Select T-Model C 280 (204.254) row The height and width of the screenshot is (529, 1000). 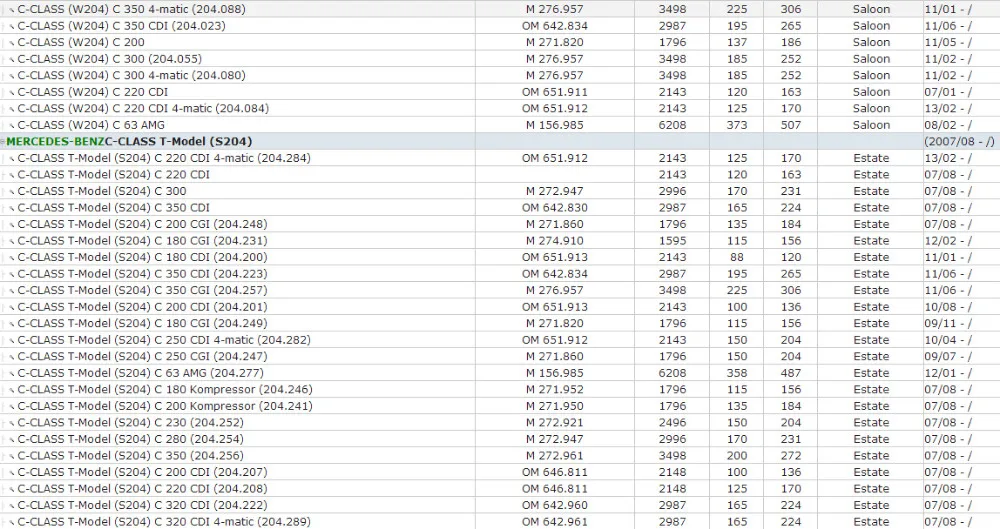point(500,439)
